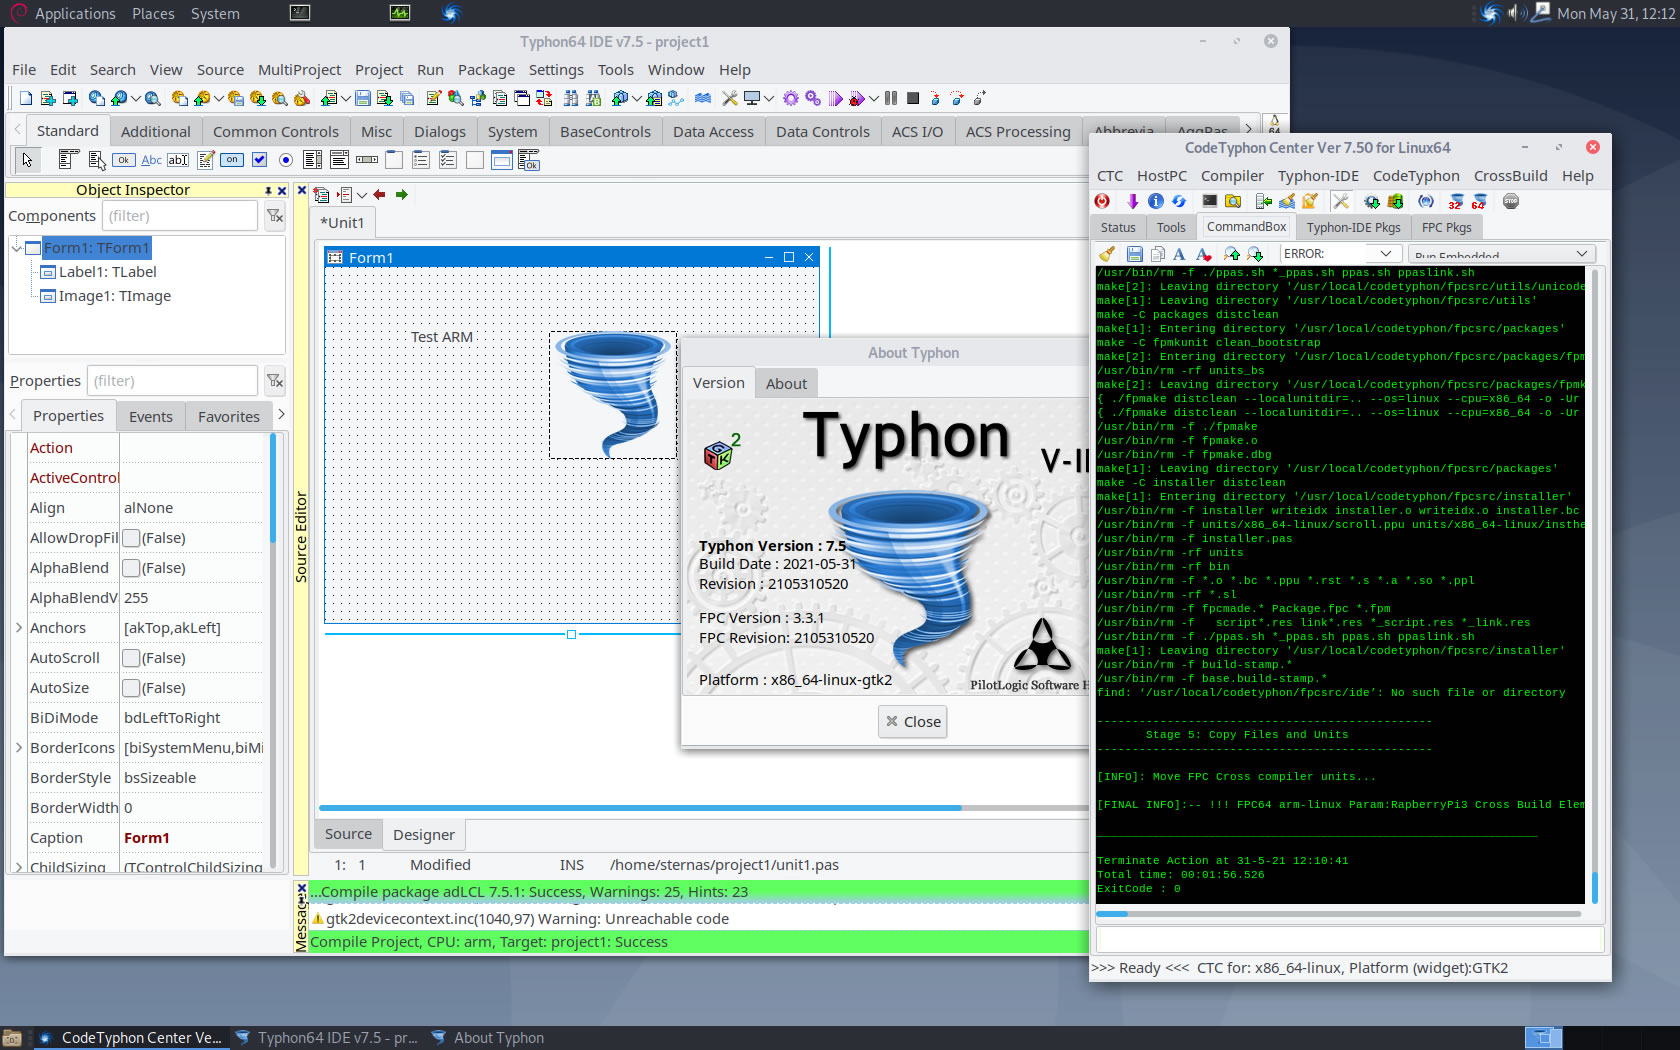Expand the BorderIcons property

coord(19,748)
